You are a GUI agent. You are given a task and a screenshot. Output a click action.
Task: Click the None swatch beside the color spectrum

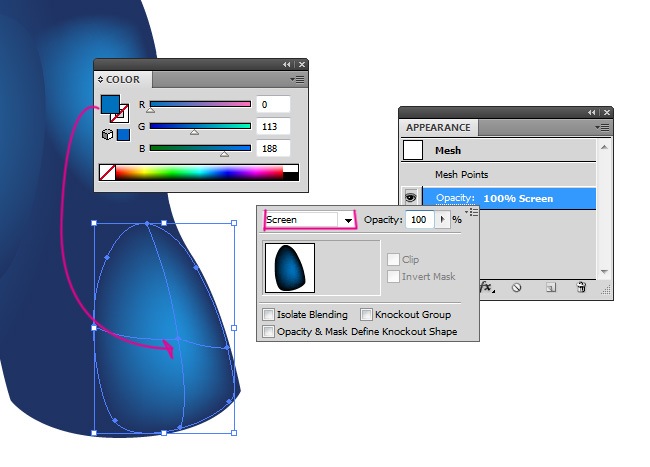(x=107, y=173)
